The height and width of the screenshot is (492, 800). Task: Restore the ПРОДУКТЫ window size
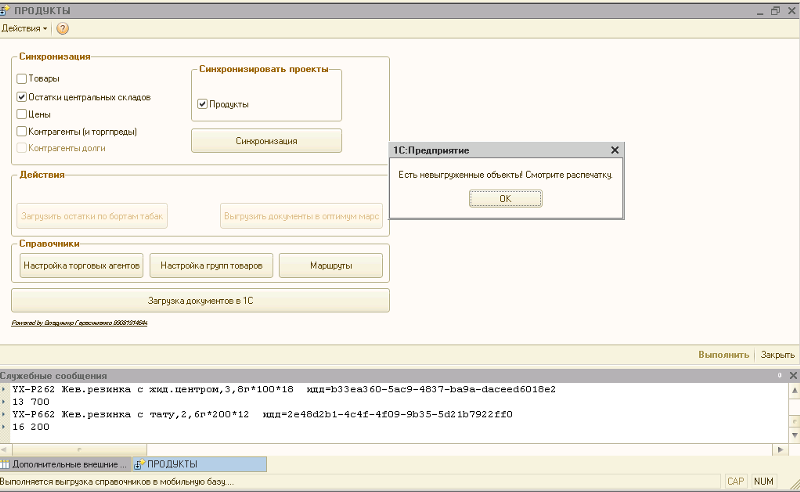point(775,11)
